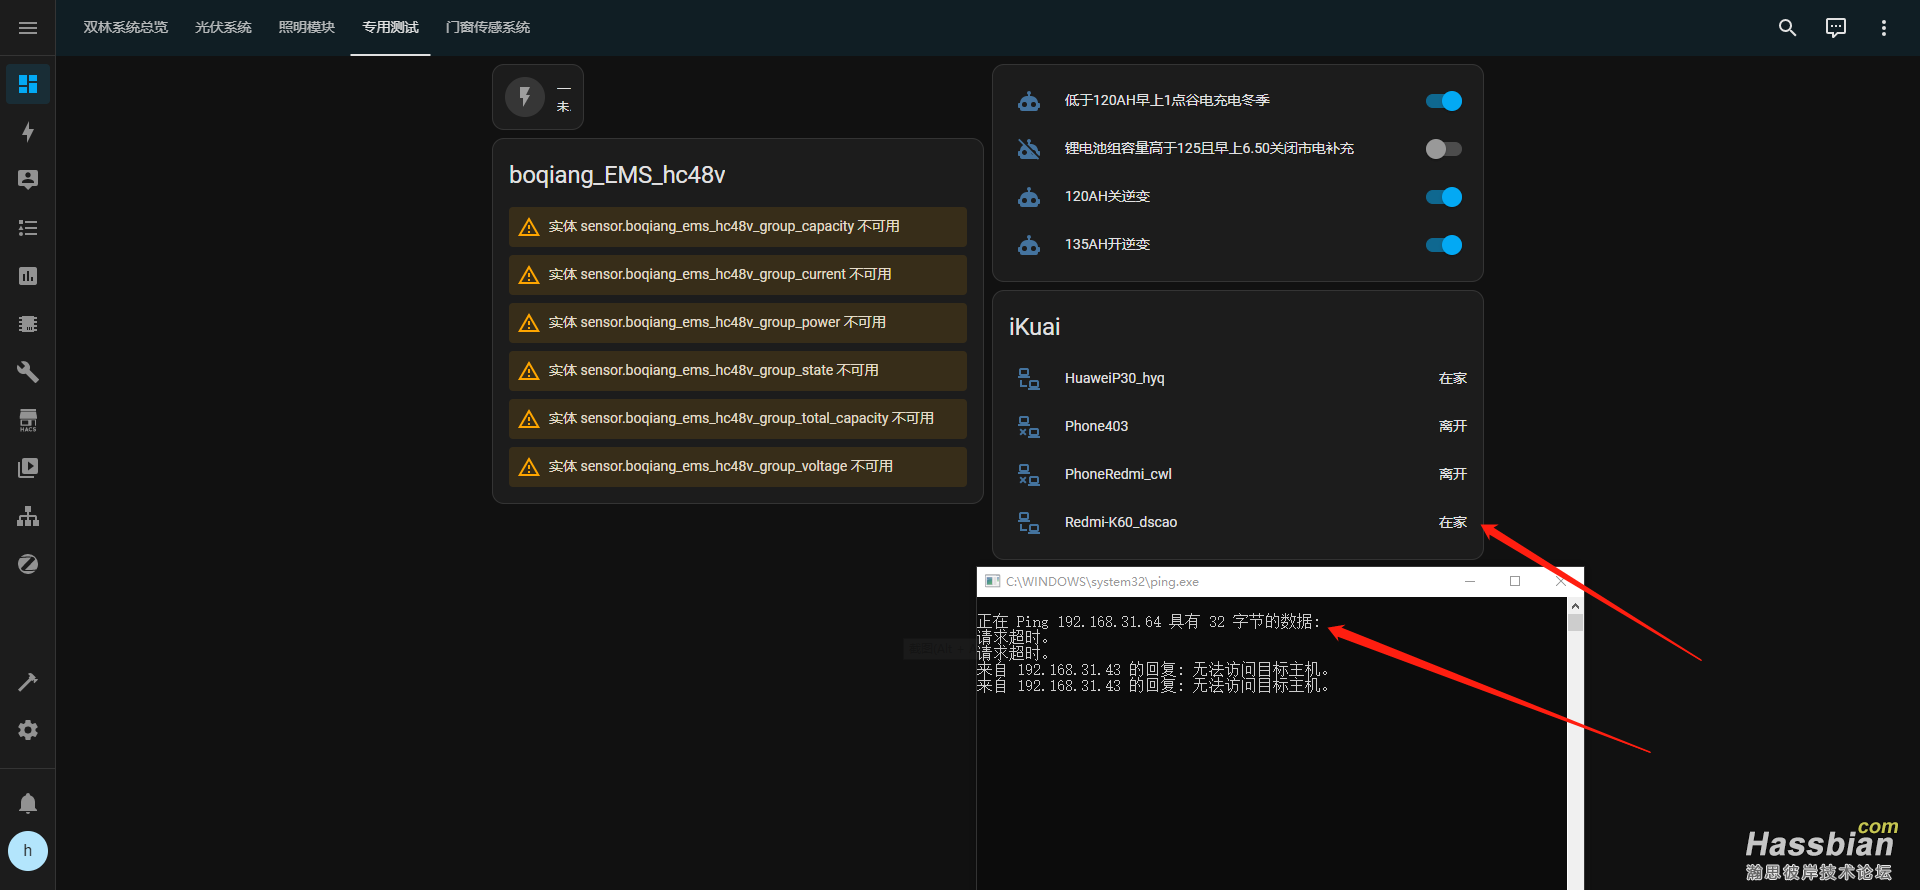This screenshot has height=890, width=1920.
Task: Click 在家 state of HuaweiP30_hyq
Action: pyautogui.click(x=1453, y=379)
